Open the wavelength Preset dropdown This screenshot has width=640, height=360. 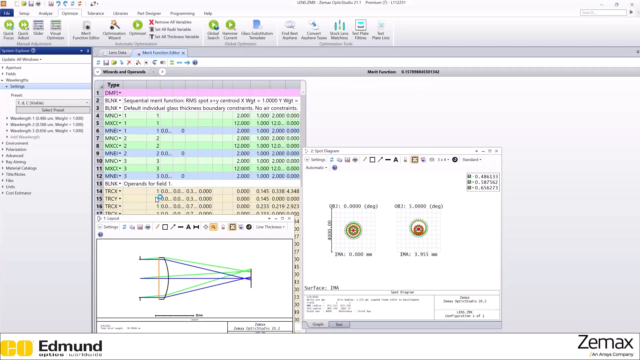click(53, 103)
